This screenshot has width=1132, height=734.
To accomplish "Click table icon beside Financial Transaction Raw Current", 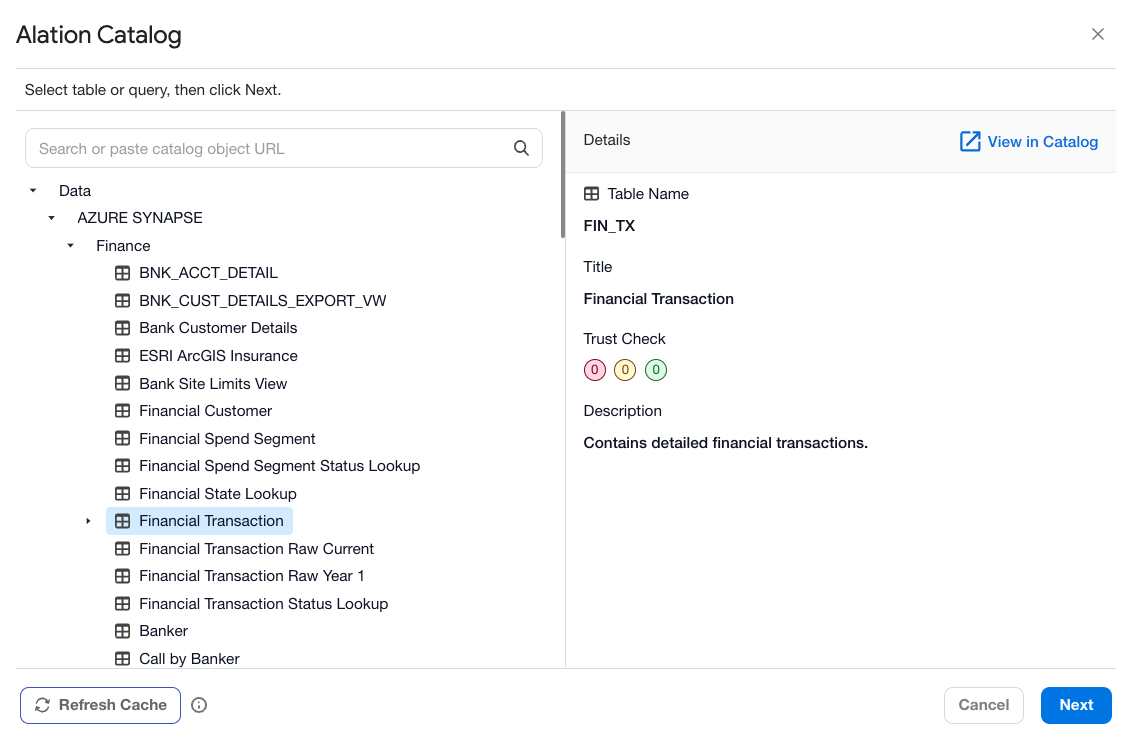I will [x=123, y=549].
